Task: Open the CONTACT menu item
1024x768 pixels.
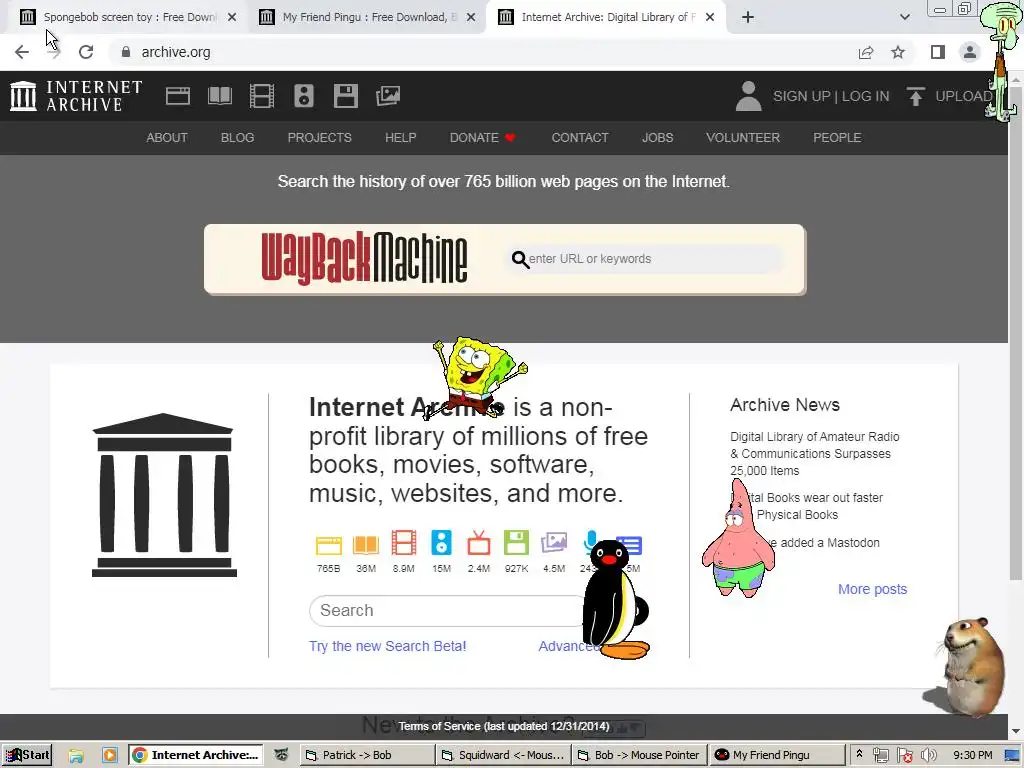Action: (x=579, y=138)
